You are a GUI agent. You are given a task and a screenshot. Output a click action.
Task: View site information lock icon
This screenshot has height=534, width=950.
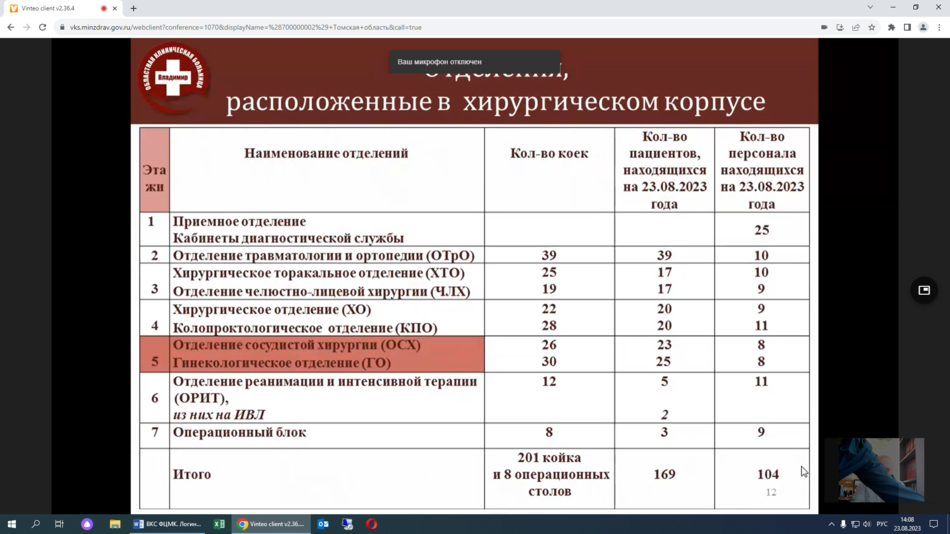point(62,27)
